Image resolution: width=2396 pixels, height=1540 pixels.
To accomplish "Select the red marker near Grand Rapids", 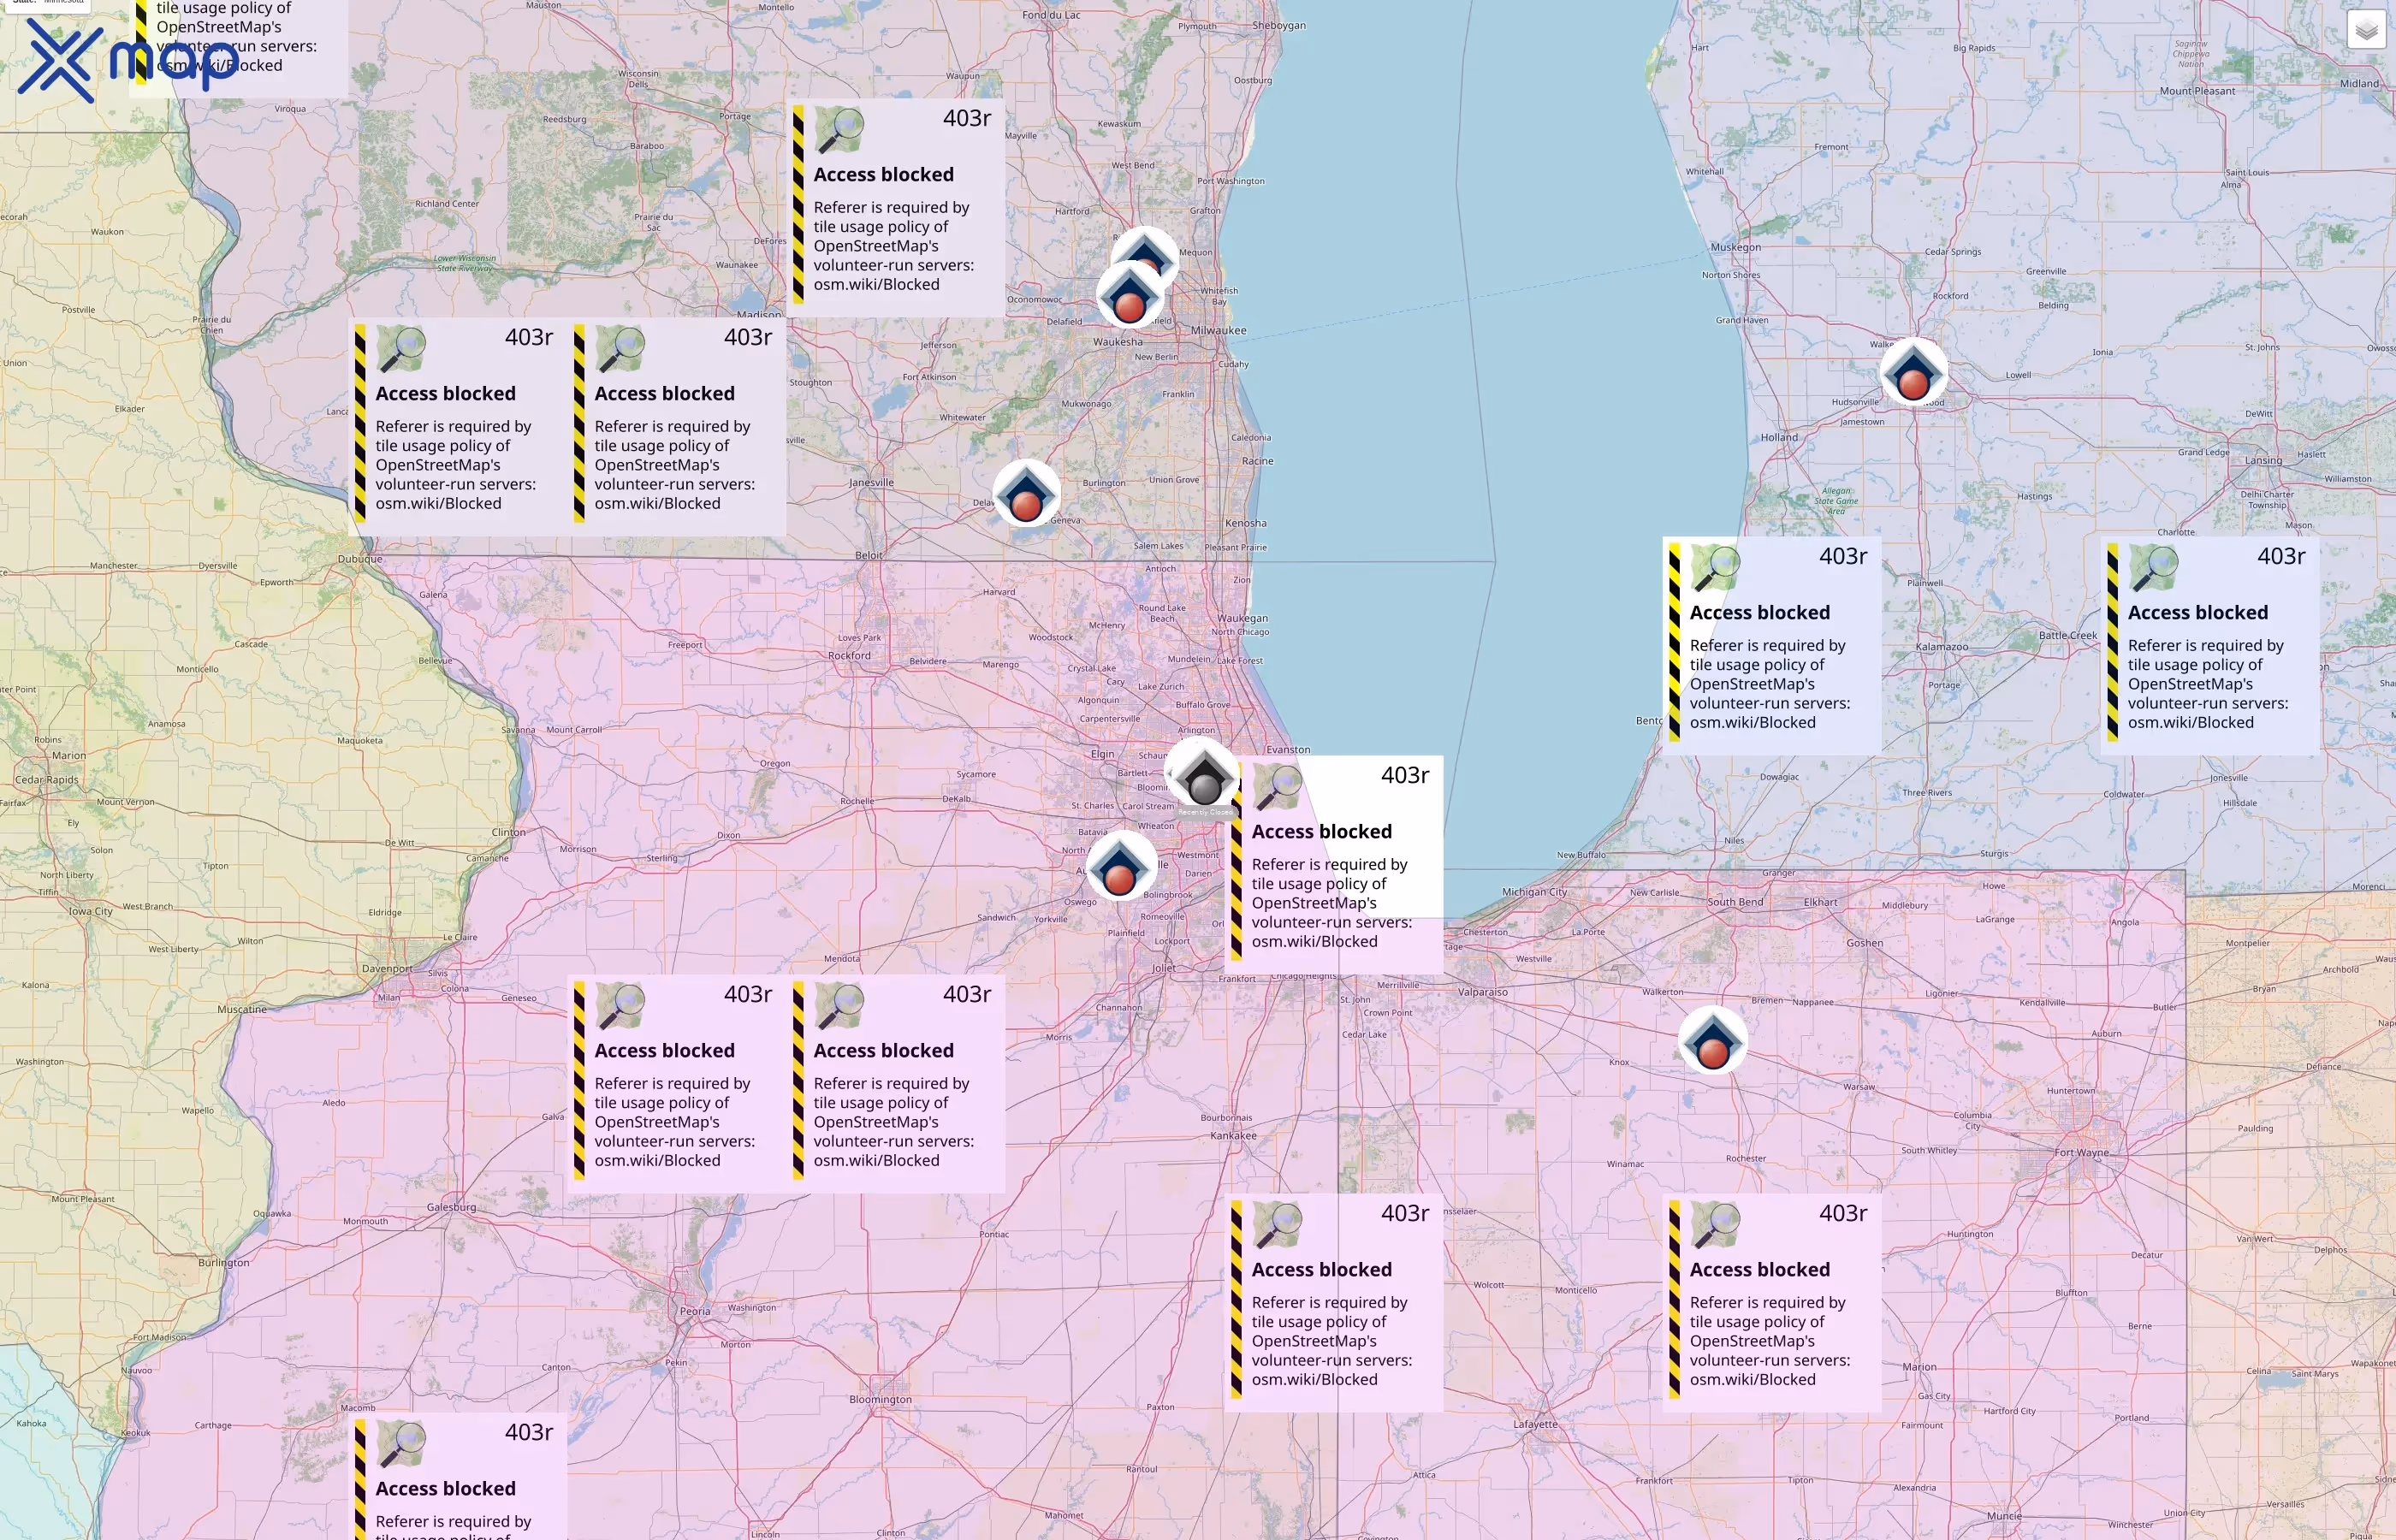I will [1914, 373].
